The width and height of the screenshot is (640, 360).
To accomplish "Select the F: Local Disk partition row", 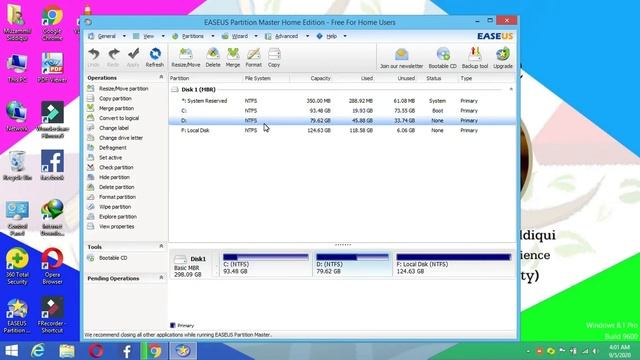I will coord(342,130).
